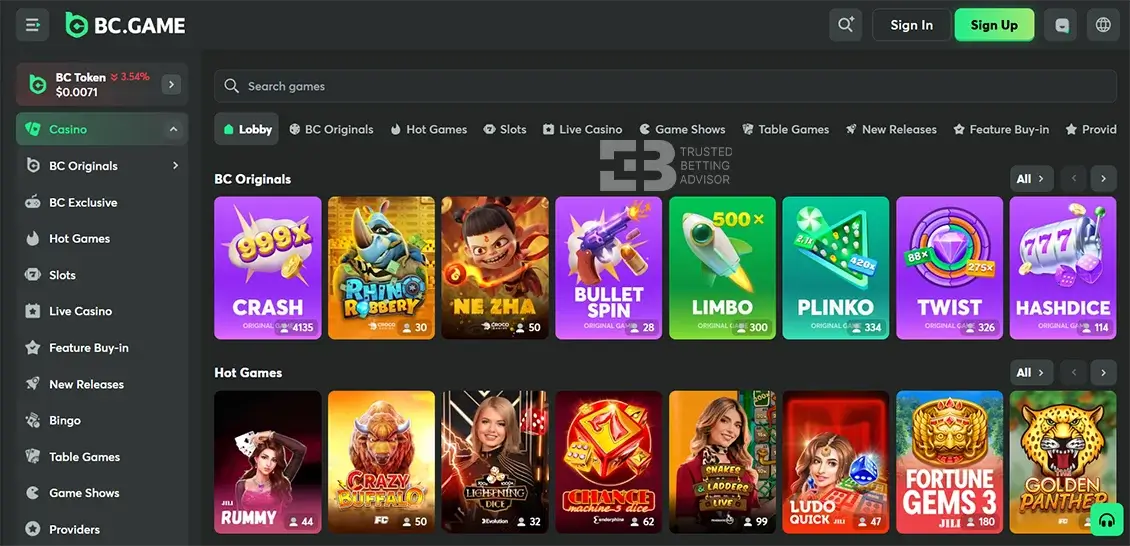Open the search icon in header
The image size is (1130, 546).
[845, 25]
